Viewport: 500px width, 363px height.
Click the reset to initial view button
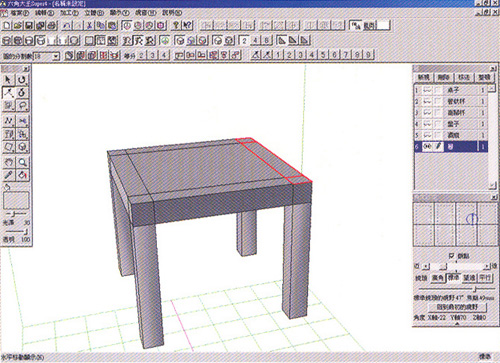pyautogui.click(x=457, y=306)
